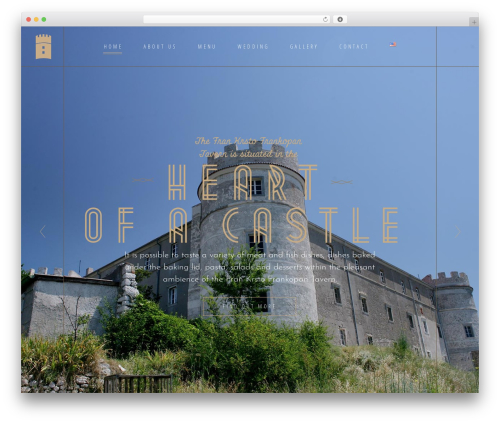Click the 'Heart' headline text
This screenshot has width=500, height=423.
point(243,182)
